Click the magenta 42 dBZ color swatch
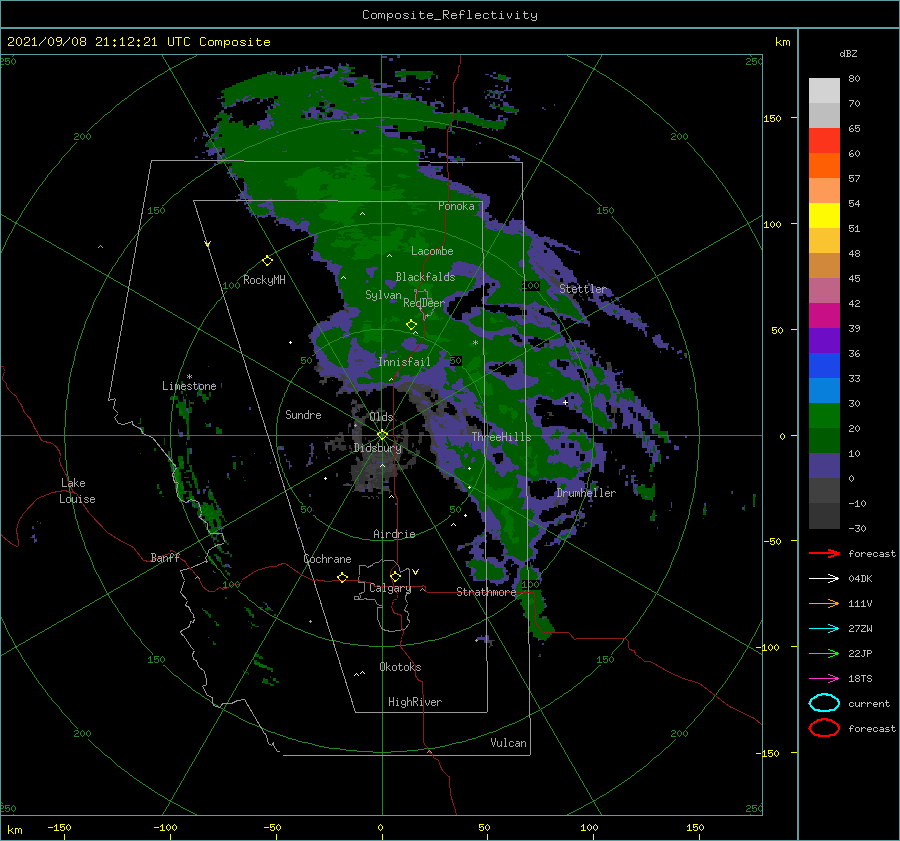The image size is (900, 841). (824, 316)
